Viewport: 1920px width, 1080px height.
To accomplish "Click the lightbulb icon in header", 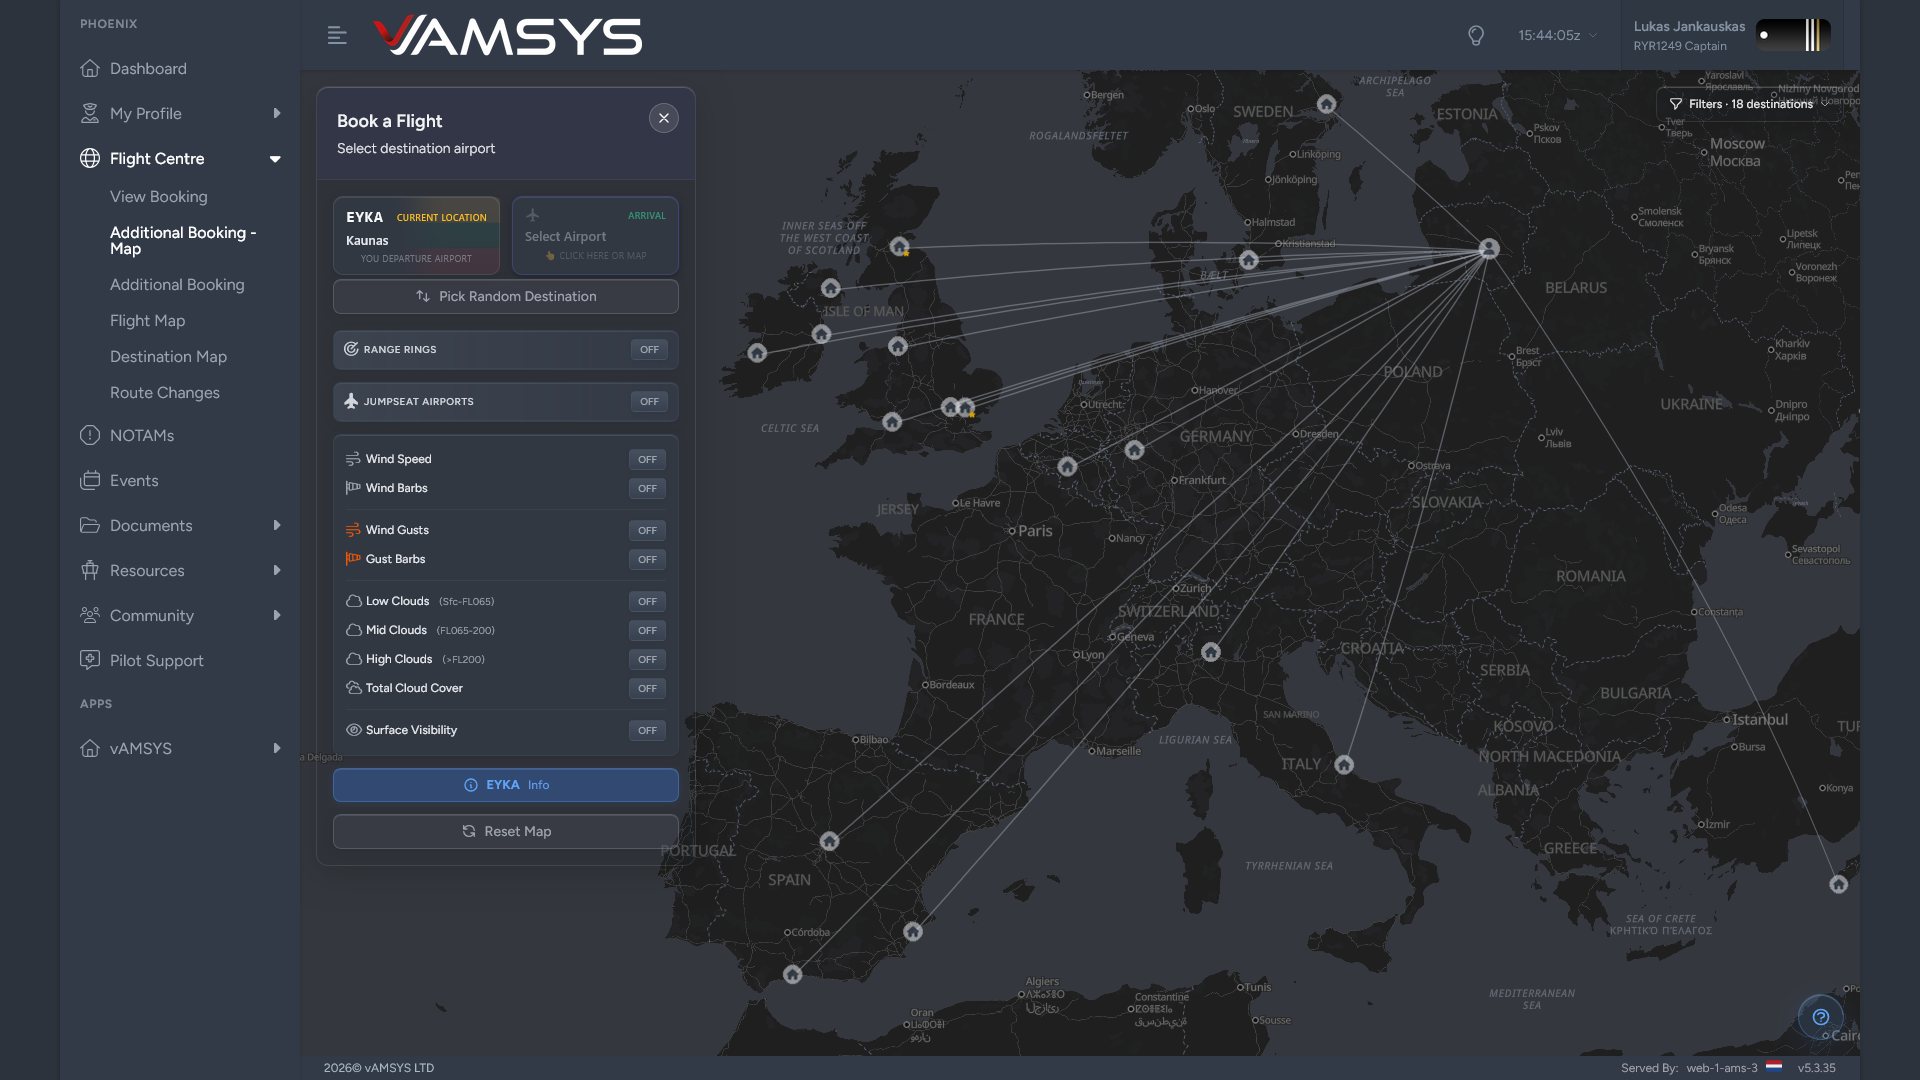I will click(1475, 36).
